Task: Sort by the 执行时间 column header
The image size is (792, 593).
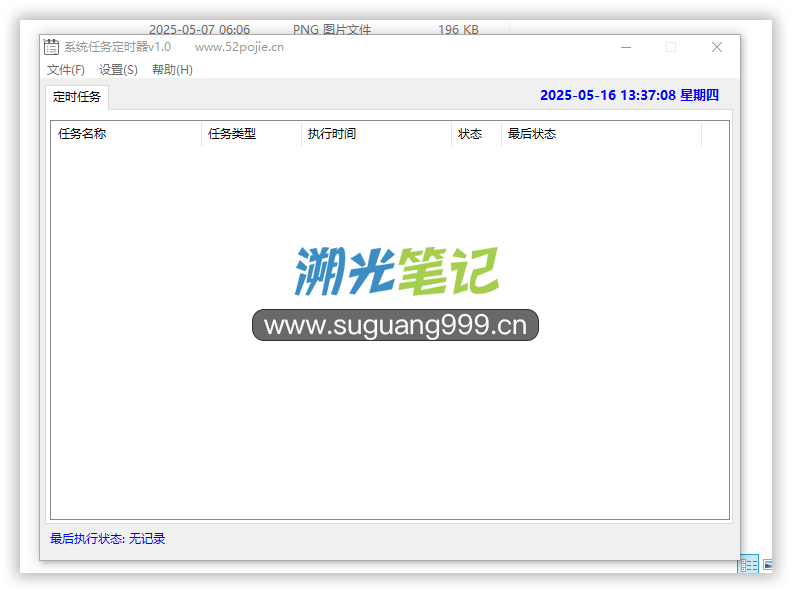Action: 376,134
